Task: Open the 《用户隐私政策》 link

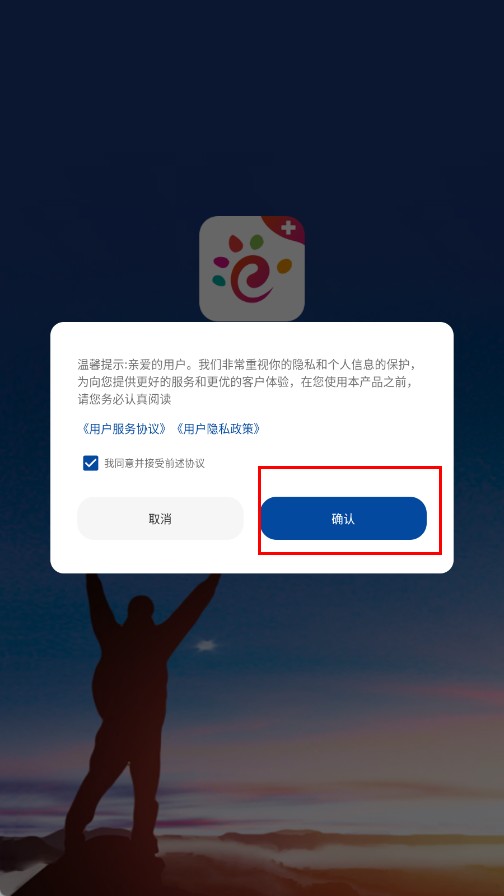Action: (218, 429)
